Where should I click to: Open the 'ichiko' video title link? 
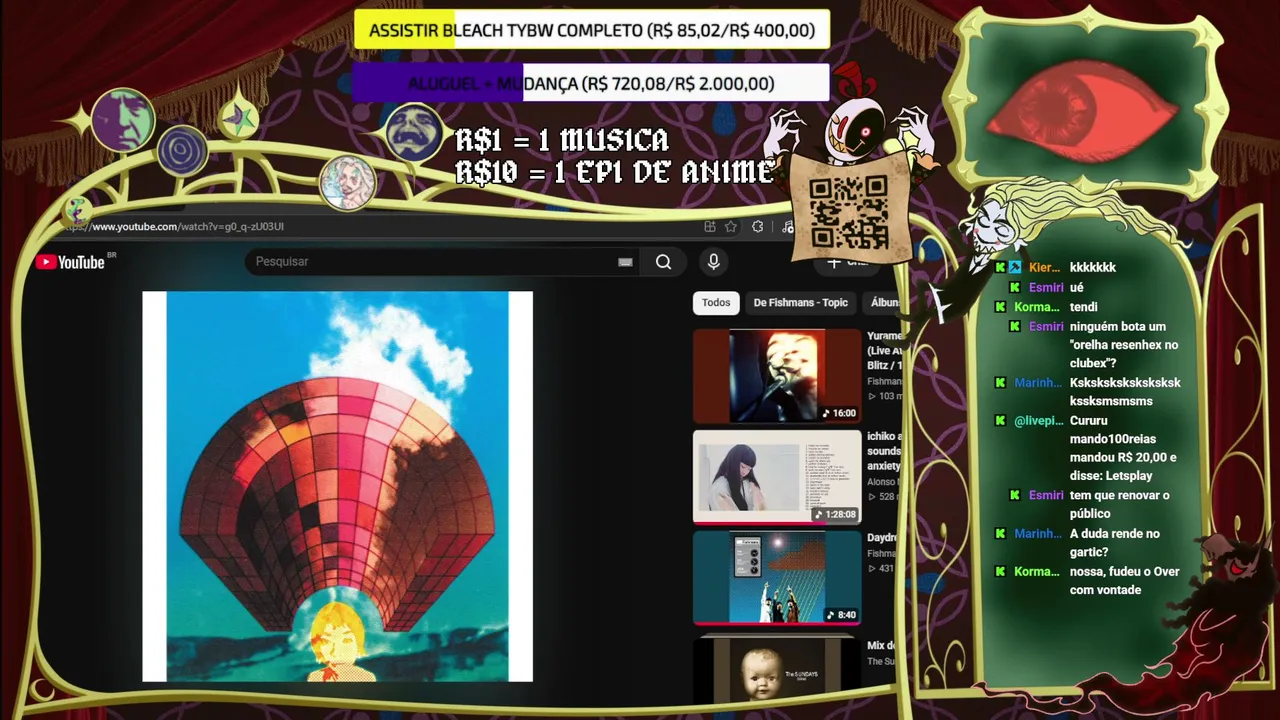point(884,451)
